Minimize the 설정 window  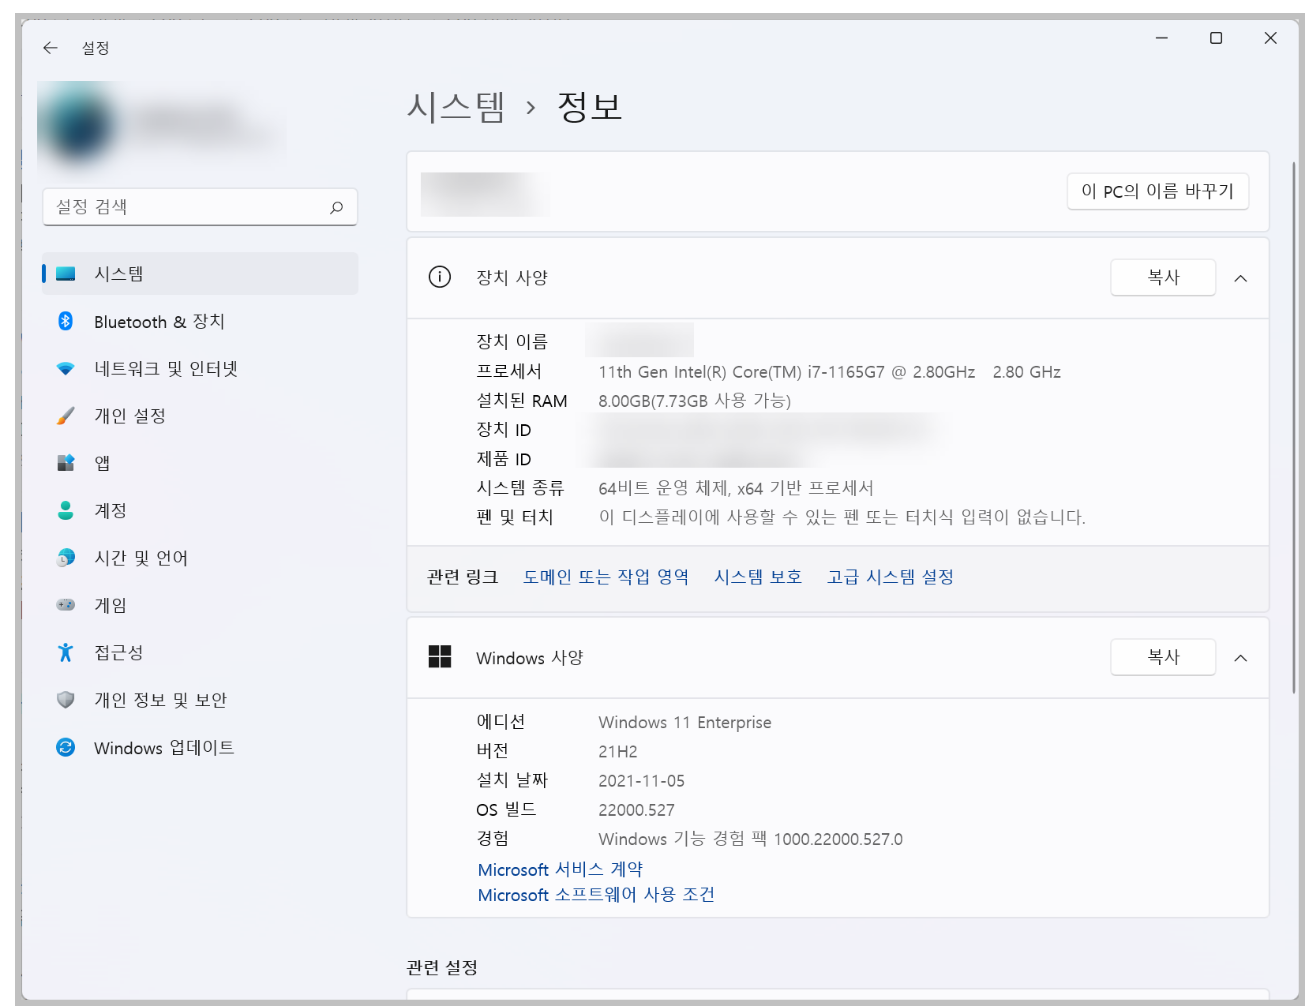pos(1162,38)
